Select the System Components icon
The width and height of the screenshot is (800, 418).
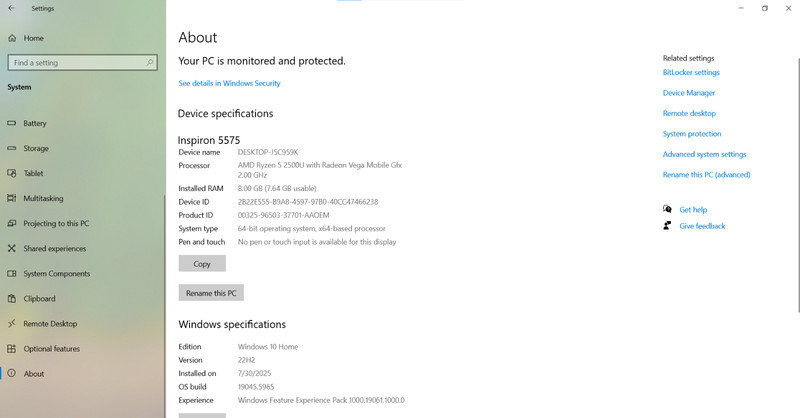(12, 274)
